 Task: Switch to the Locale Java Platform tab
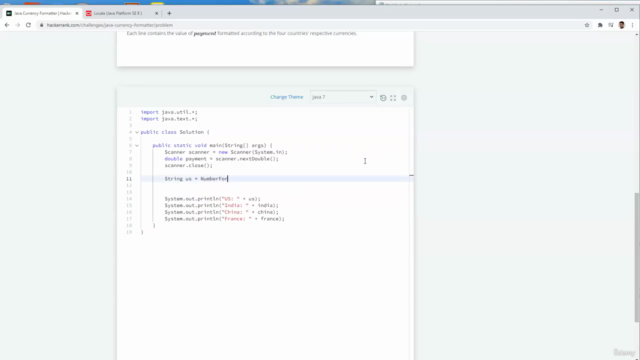point(118,13)
